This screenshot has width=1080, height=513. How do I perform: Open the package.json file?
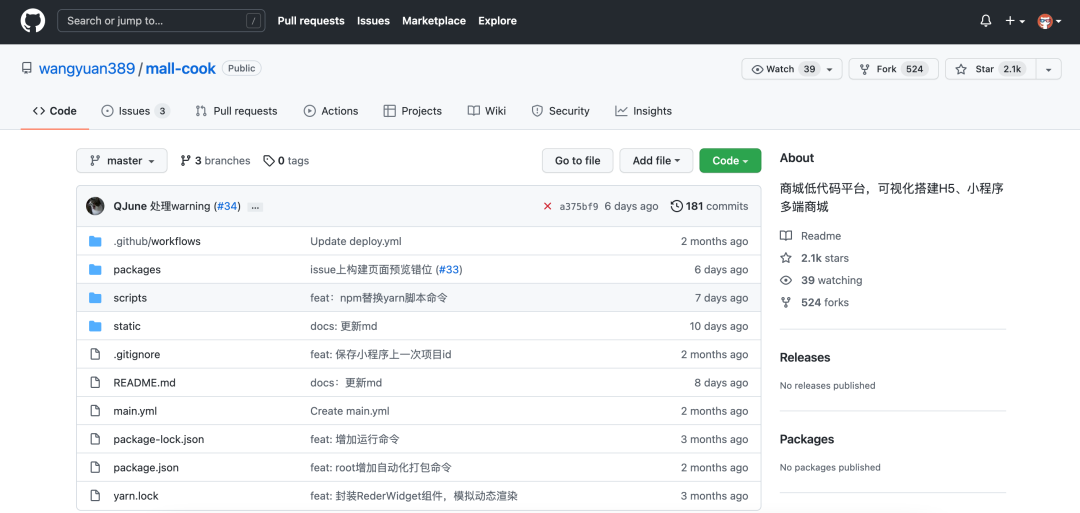click(x=146, y=467)
